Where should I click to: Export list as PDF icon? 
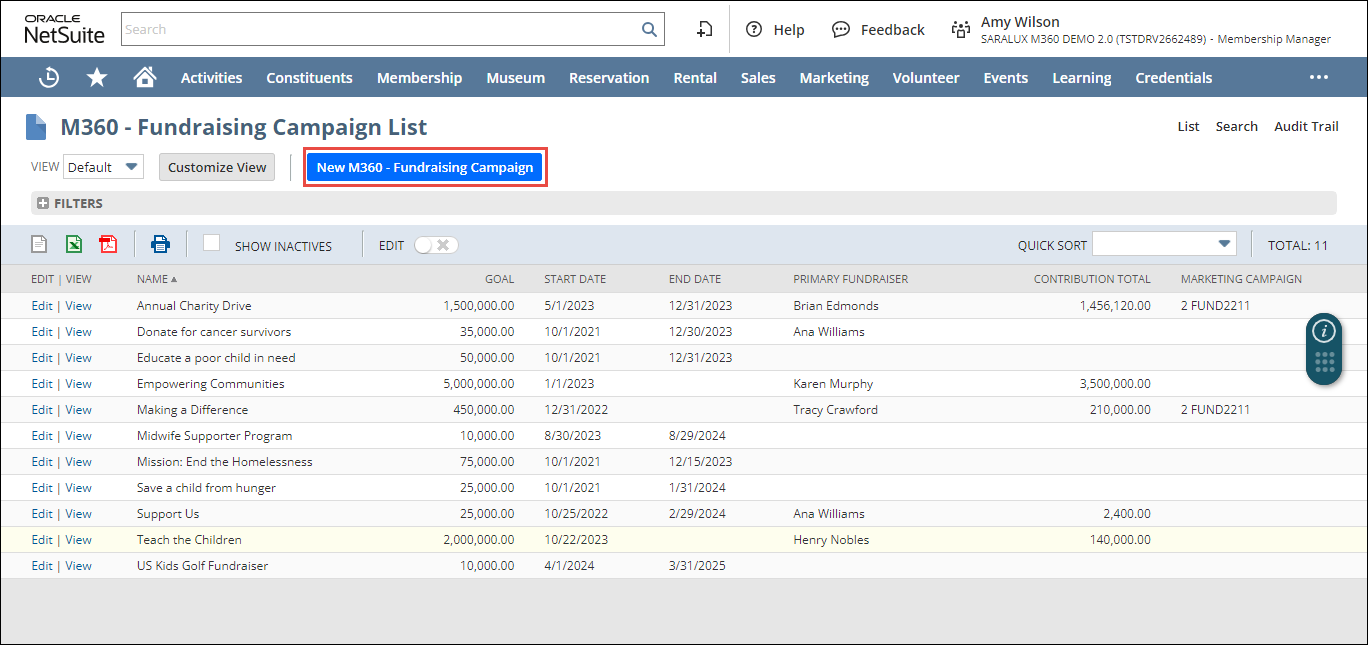[108, 244]
